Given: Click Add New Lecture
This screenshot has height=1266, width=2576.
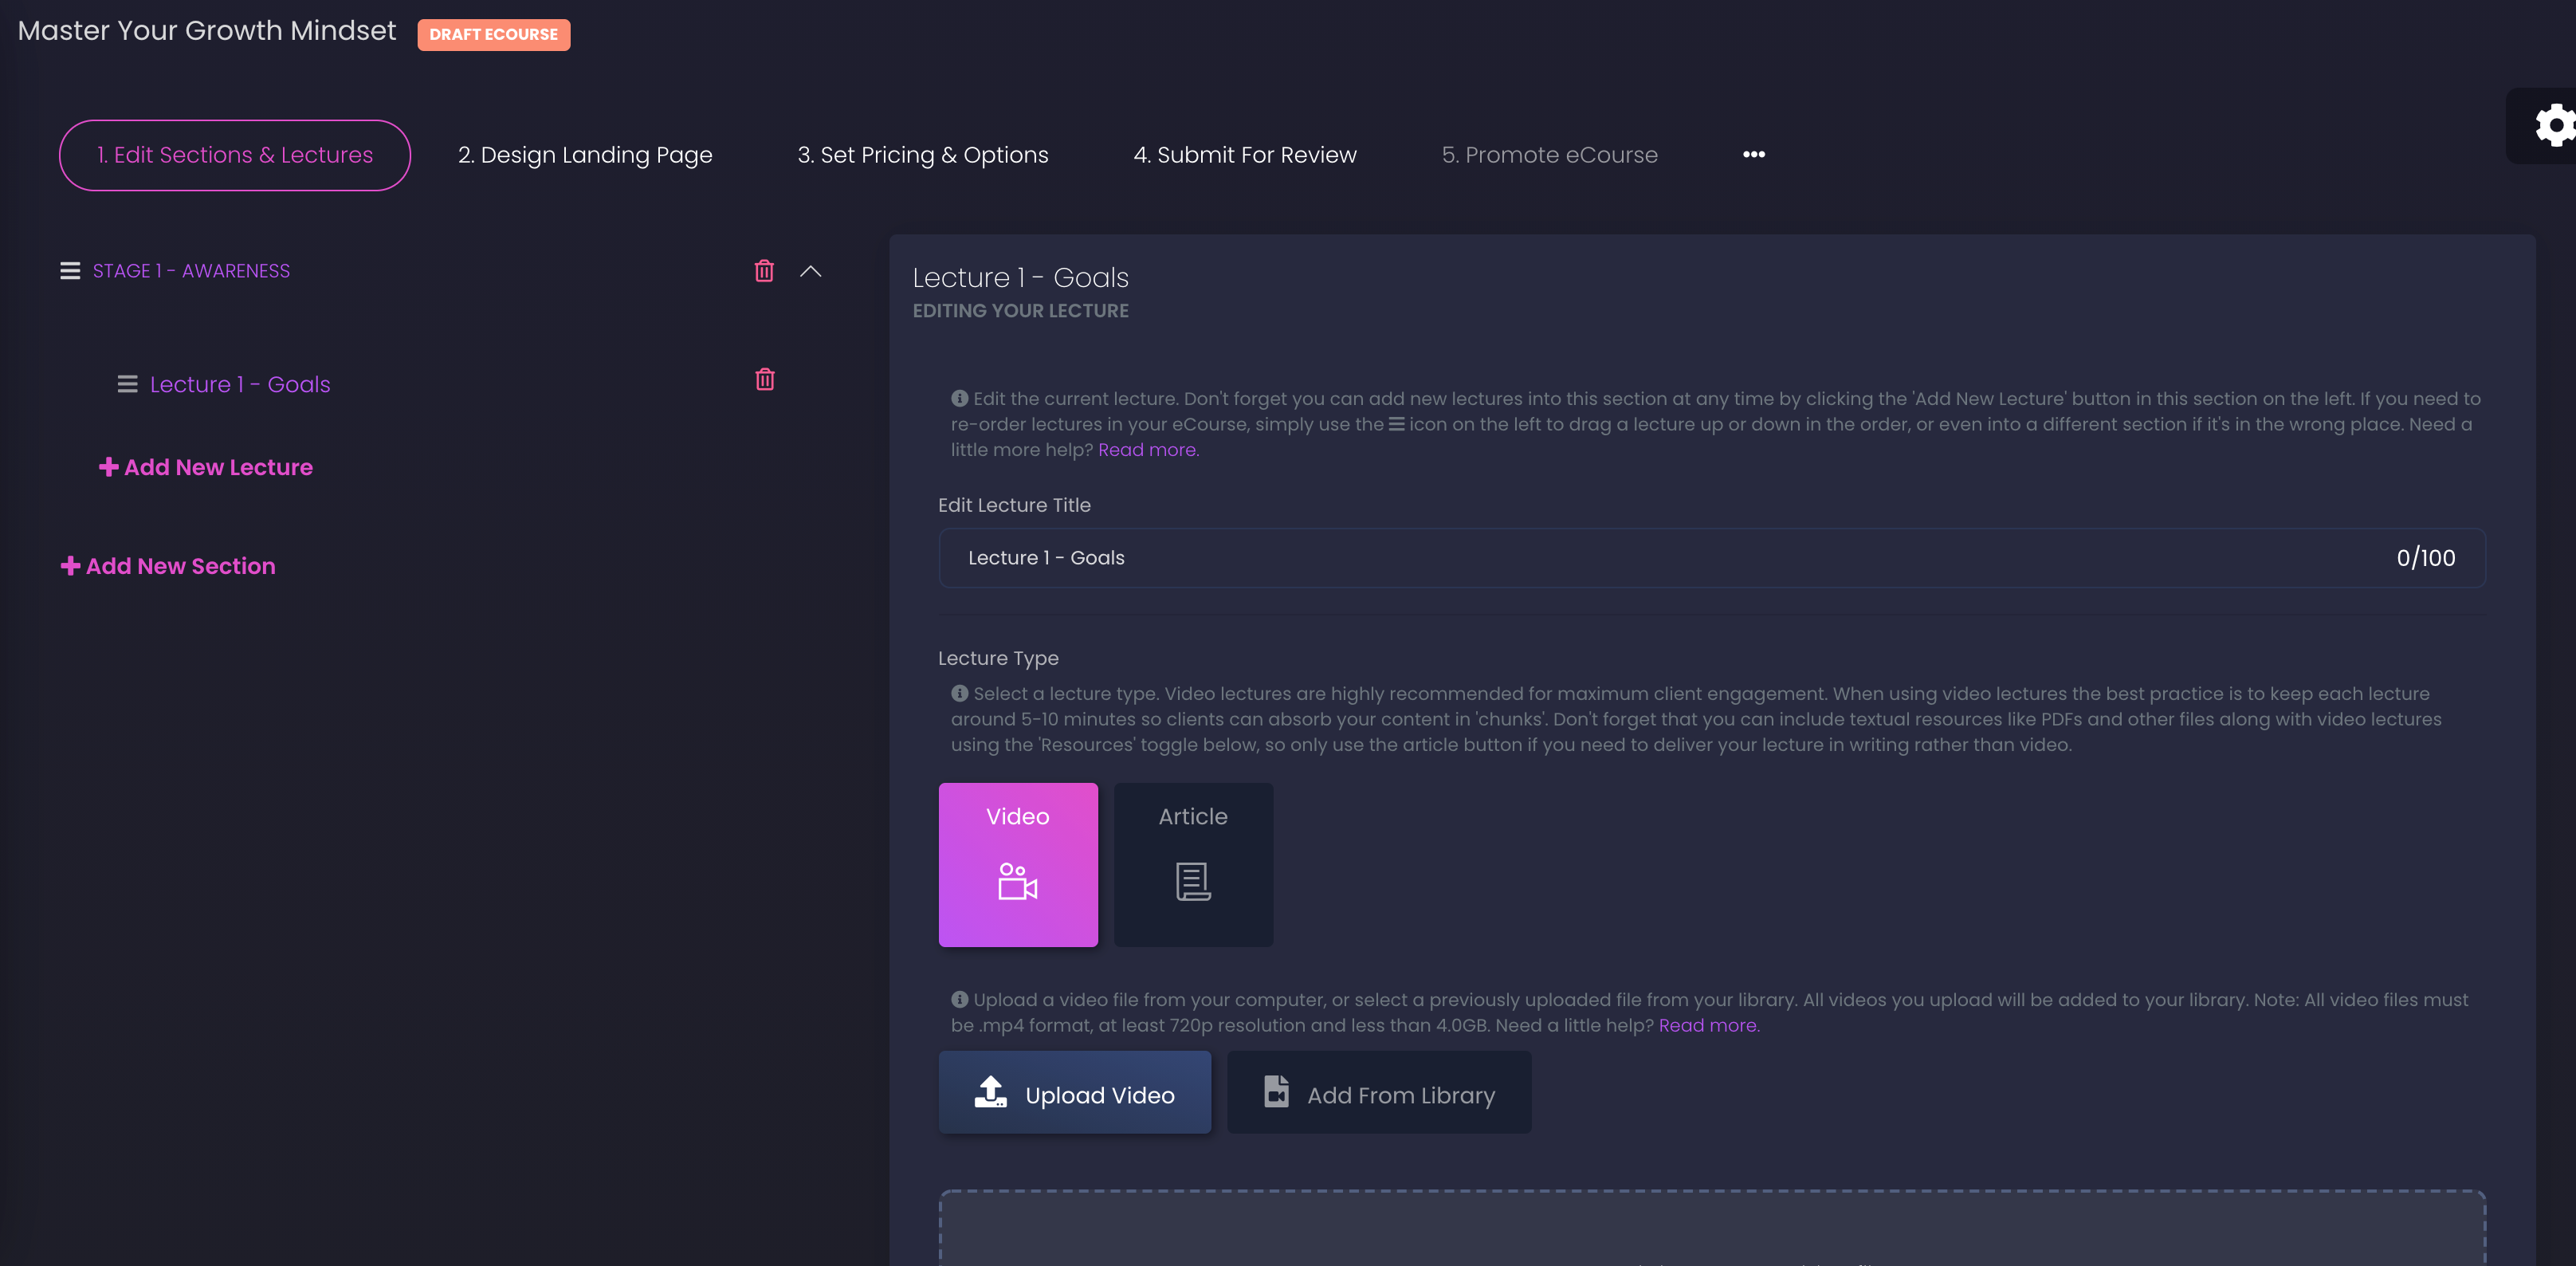Looking at the screenshot, I should click(x=206, y=467).
